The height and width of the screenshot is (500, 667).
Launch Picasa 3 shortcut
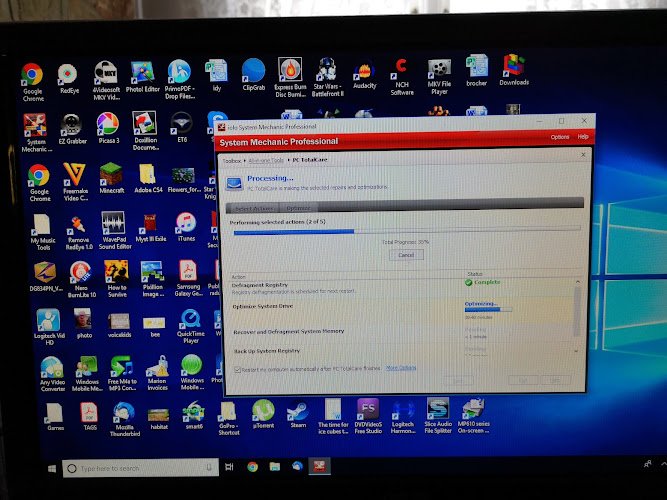point(108,128)
